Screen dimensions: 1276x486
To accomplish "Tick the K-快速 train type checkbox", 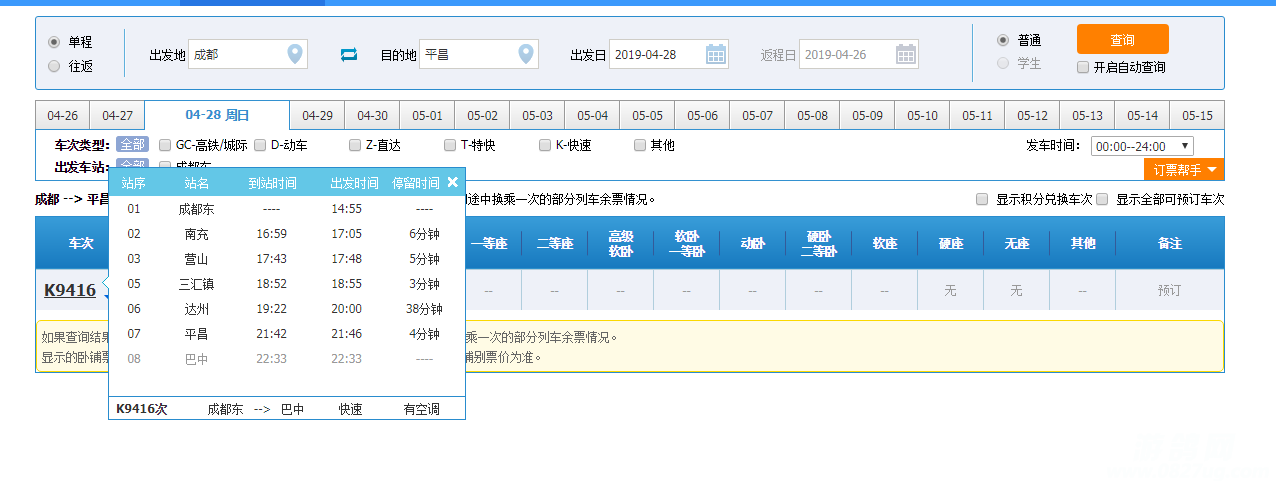I will coord(546,145).
